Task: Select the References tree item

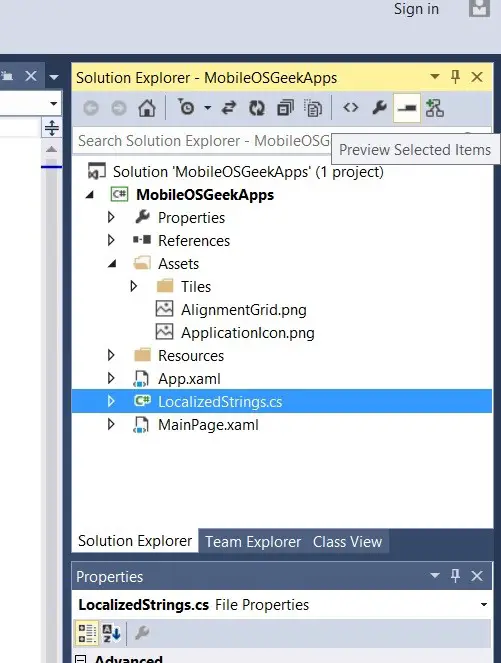Action: 194,241
